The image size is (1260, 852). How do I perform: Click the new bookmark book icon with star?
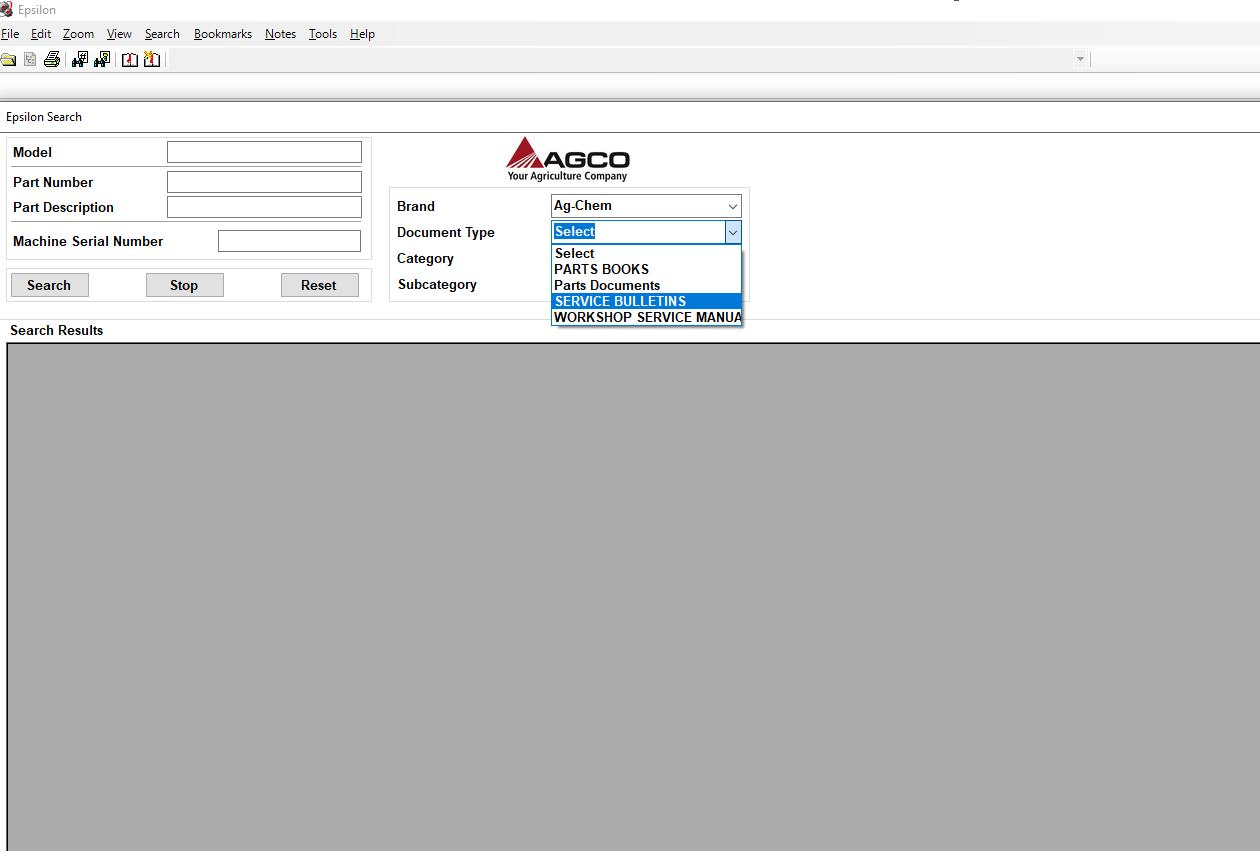[152, 60]
